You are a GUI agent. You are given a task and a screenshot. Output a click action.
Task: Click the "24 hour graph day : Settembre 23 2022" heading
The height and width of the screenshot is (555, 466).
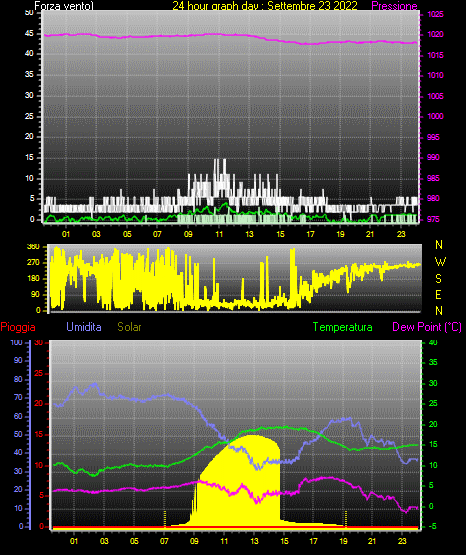pyautogui.click(x=265, y=6)
